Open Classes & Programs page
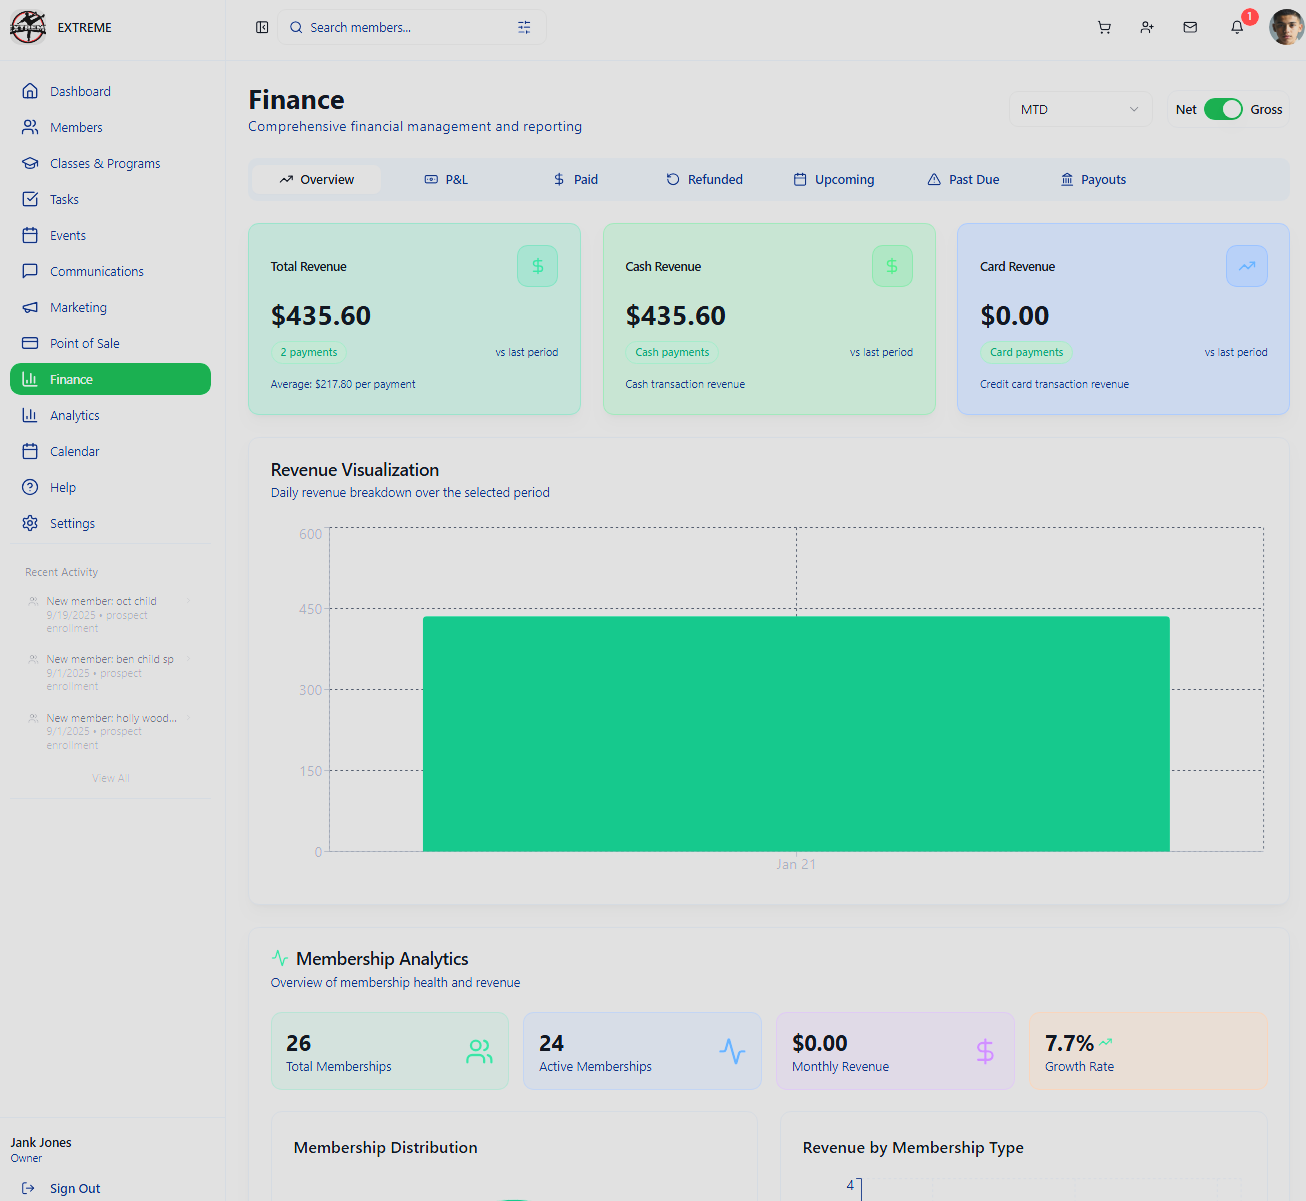The height and width of the screenshot is (1201, 1306). click(110, 163)
